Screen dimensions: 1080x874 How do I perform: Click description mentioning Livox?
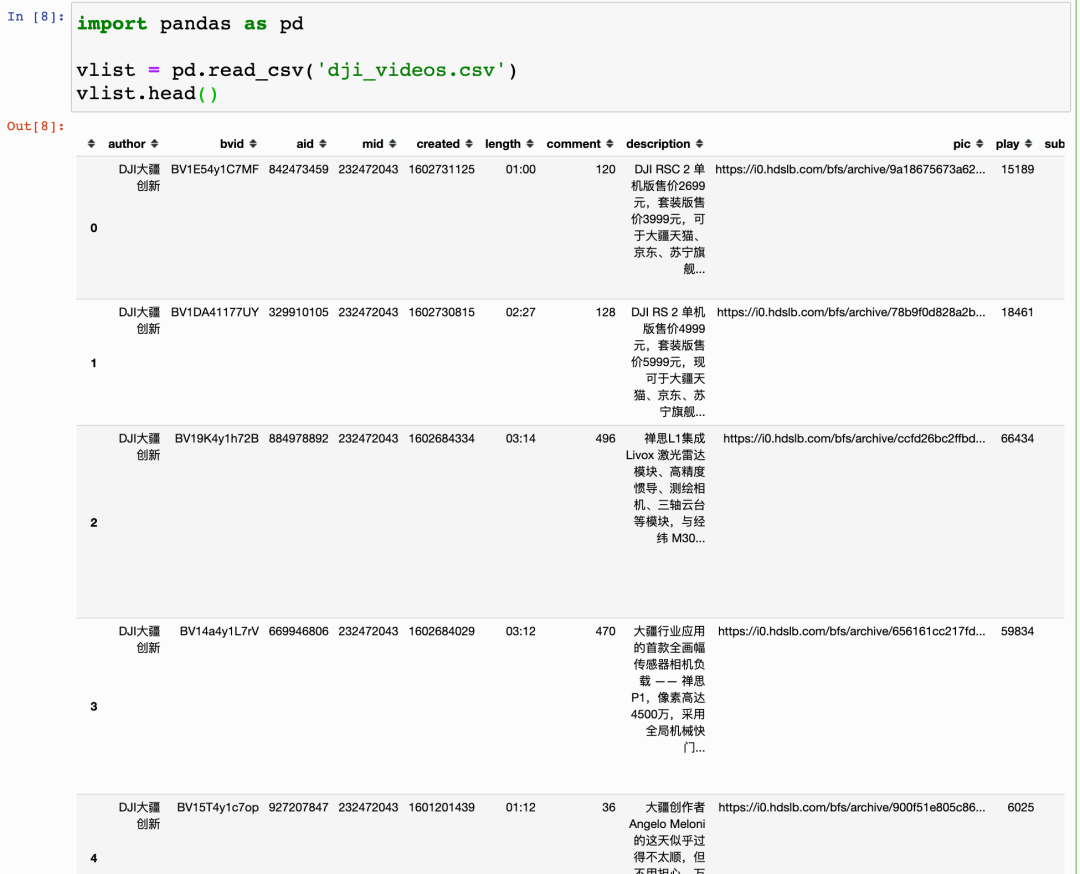point(665,488)
